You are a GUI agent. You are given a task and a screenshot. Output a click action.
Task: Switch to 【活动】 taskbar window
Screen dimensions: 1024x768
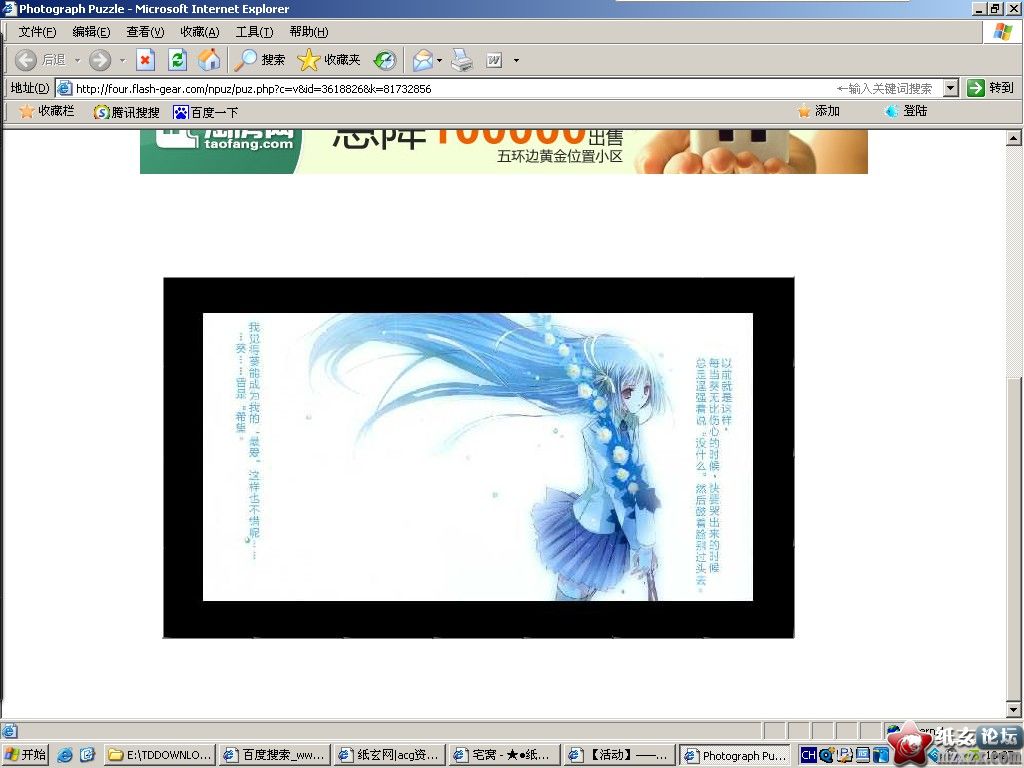coord(620,755)
